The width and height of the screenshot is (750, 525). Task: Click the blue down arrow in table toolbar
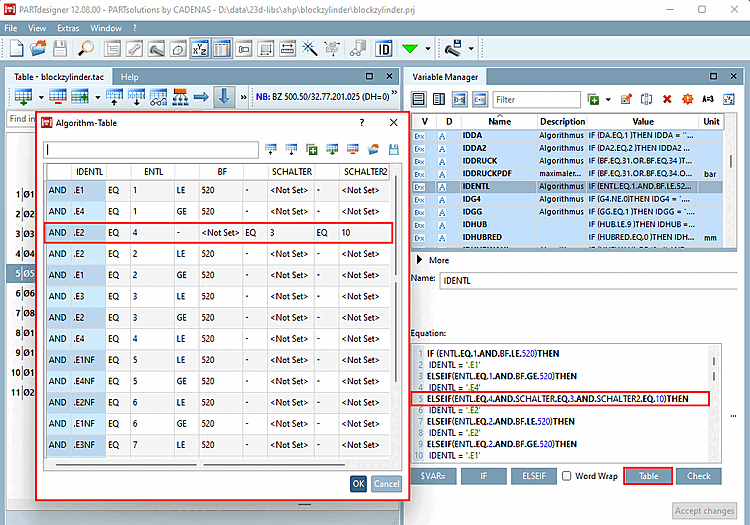[x=223, y=97]
